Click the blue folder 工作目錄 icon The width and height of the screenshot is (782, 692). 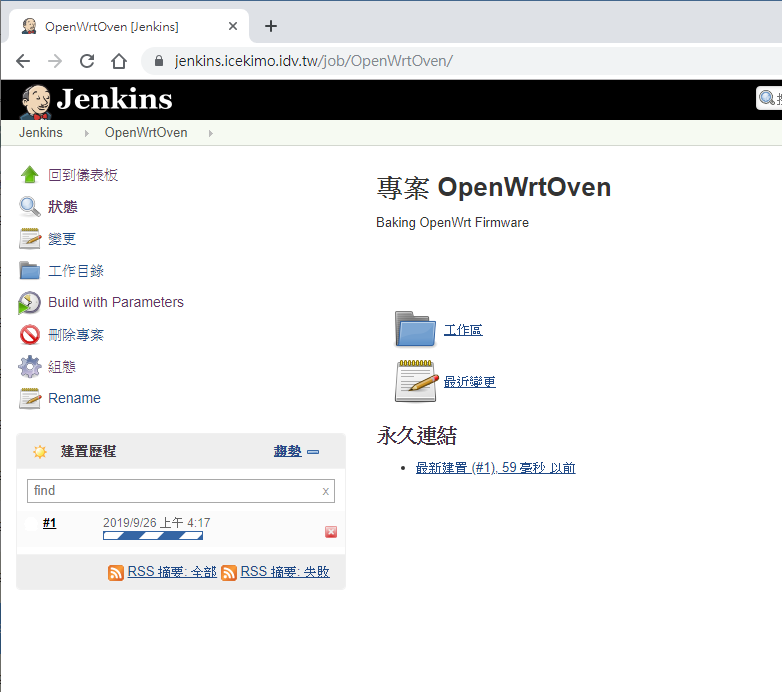29,271
